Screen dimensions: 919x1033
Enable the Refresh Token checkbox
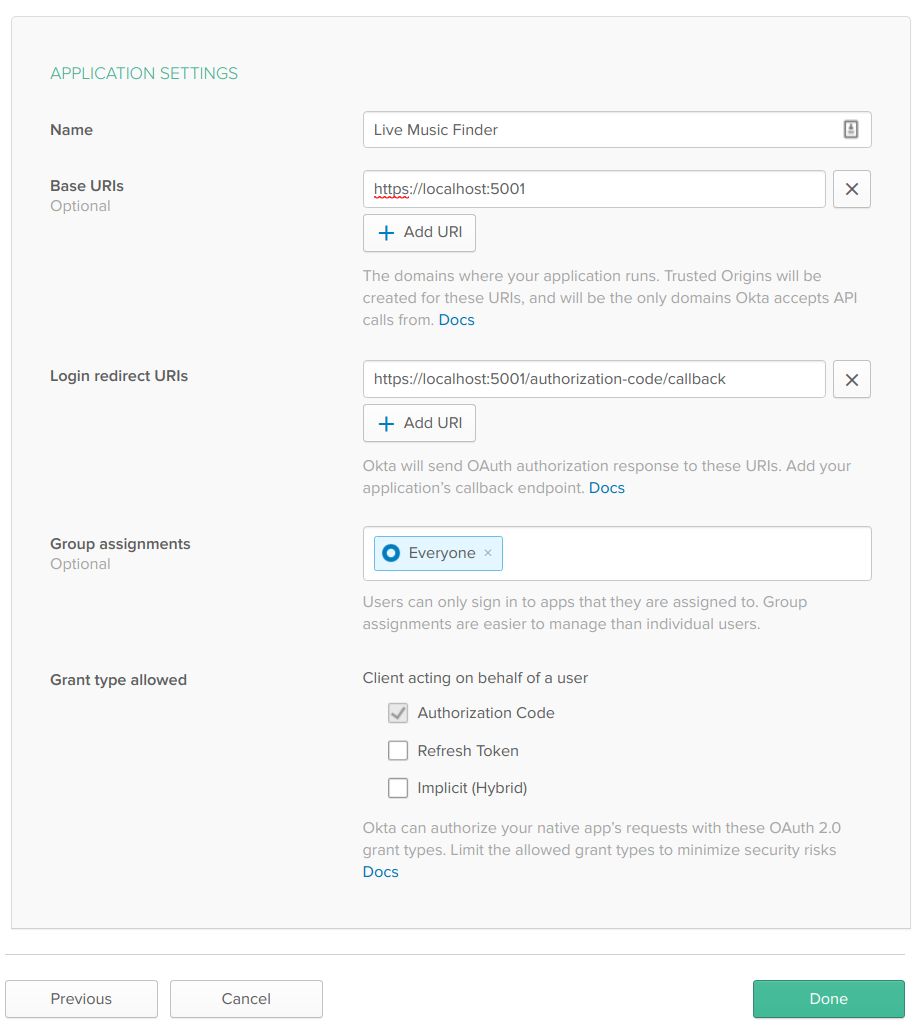pyautogui.click(x=398, y=751)
